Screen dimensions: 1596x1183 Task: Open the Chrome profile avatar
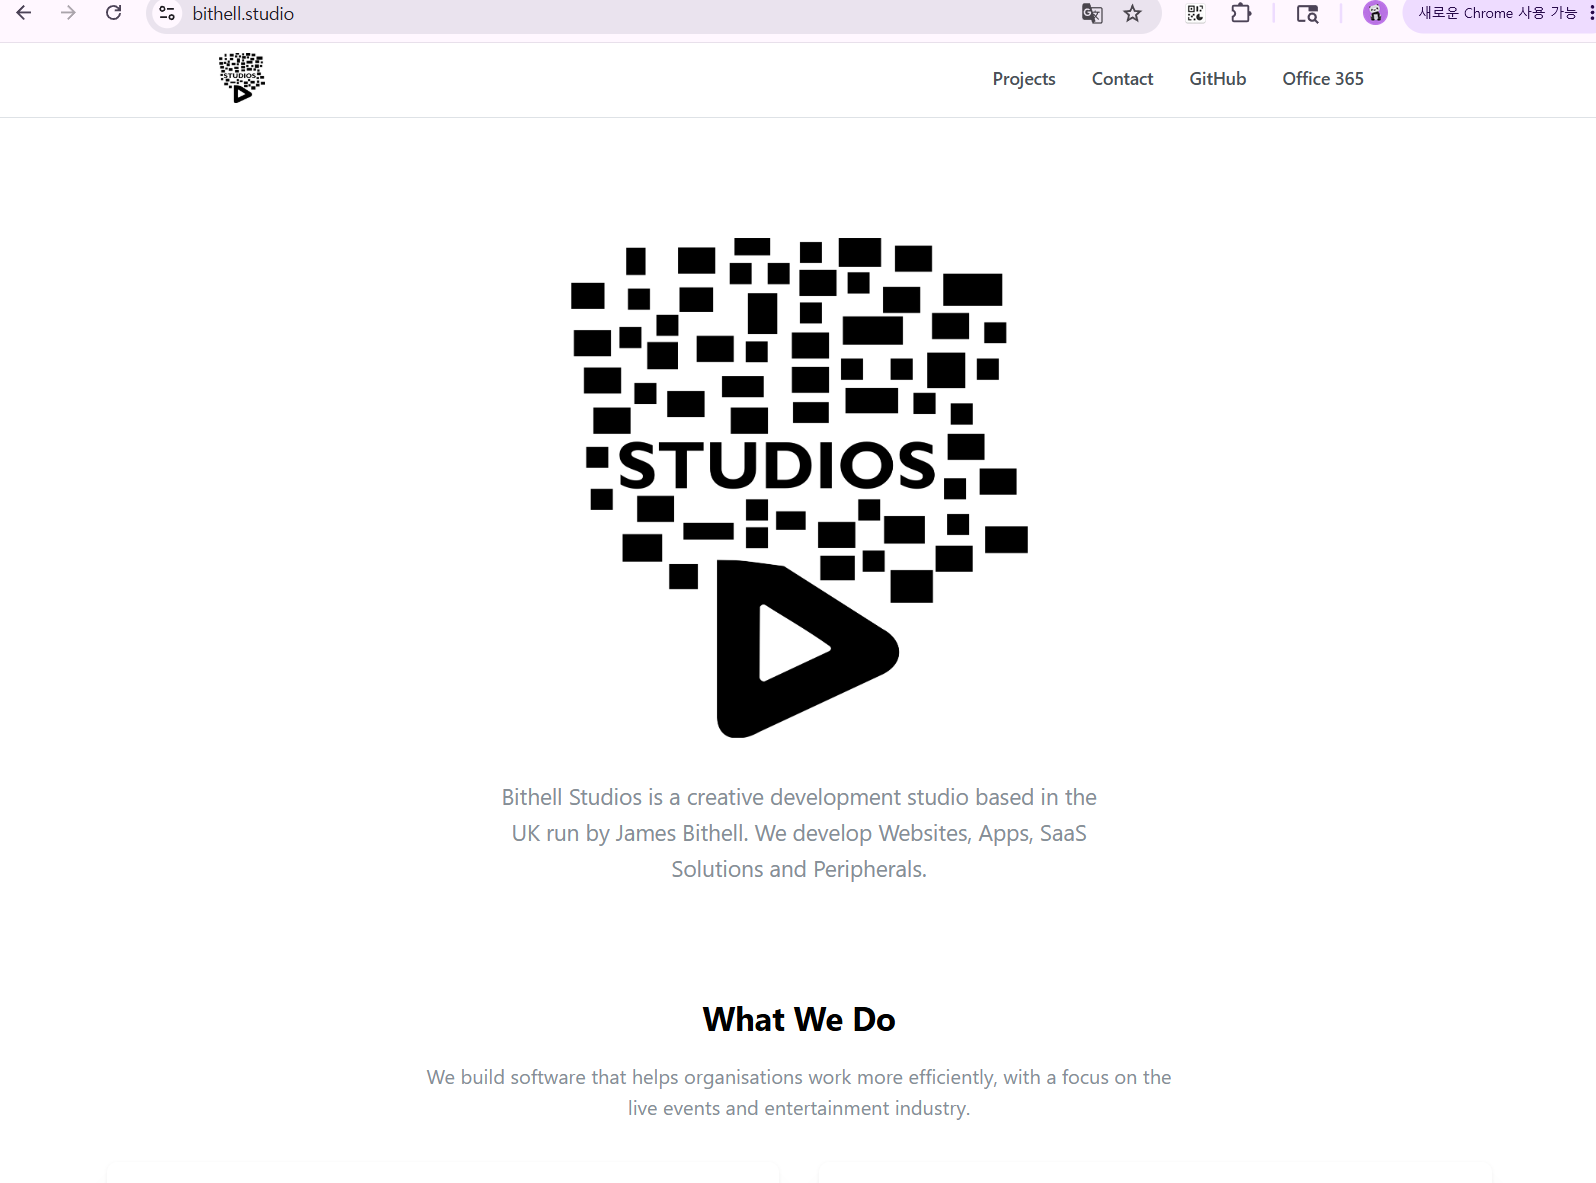(1375, 13)
